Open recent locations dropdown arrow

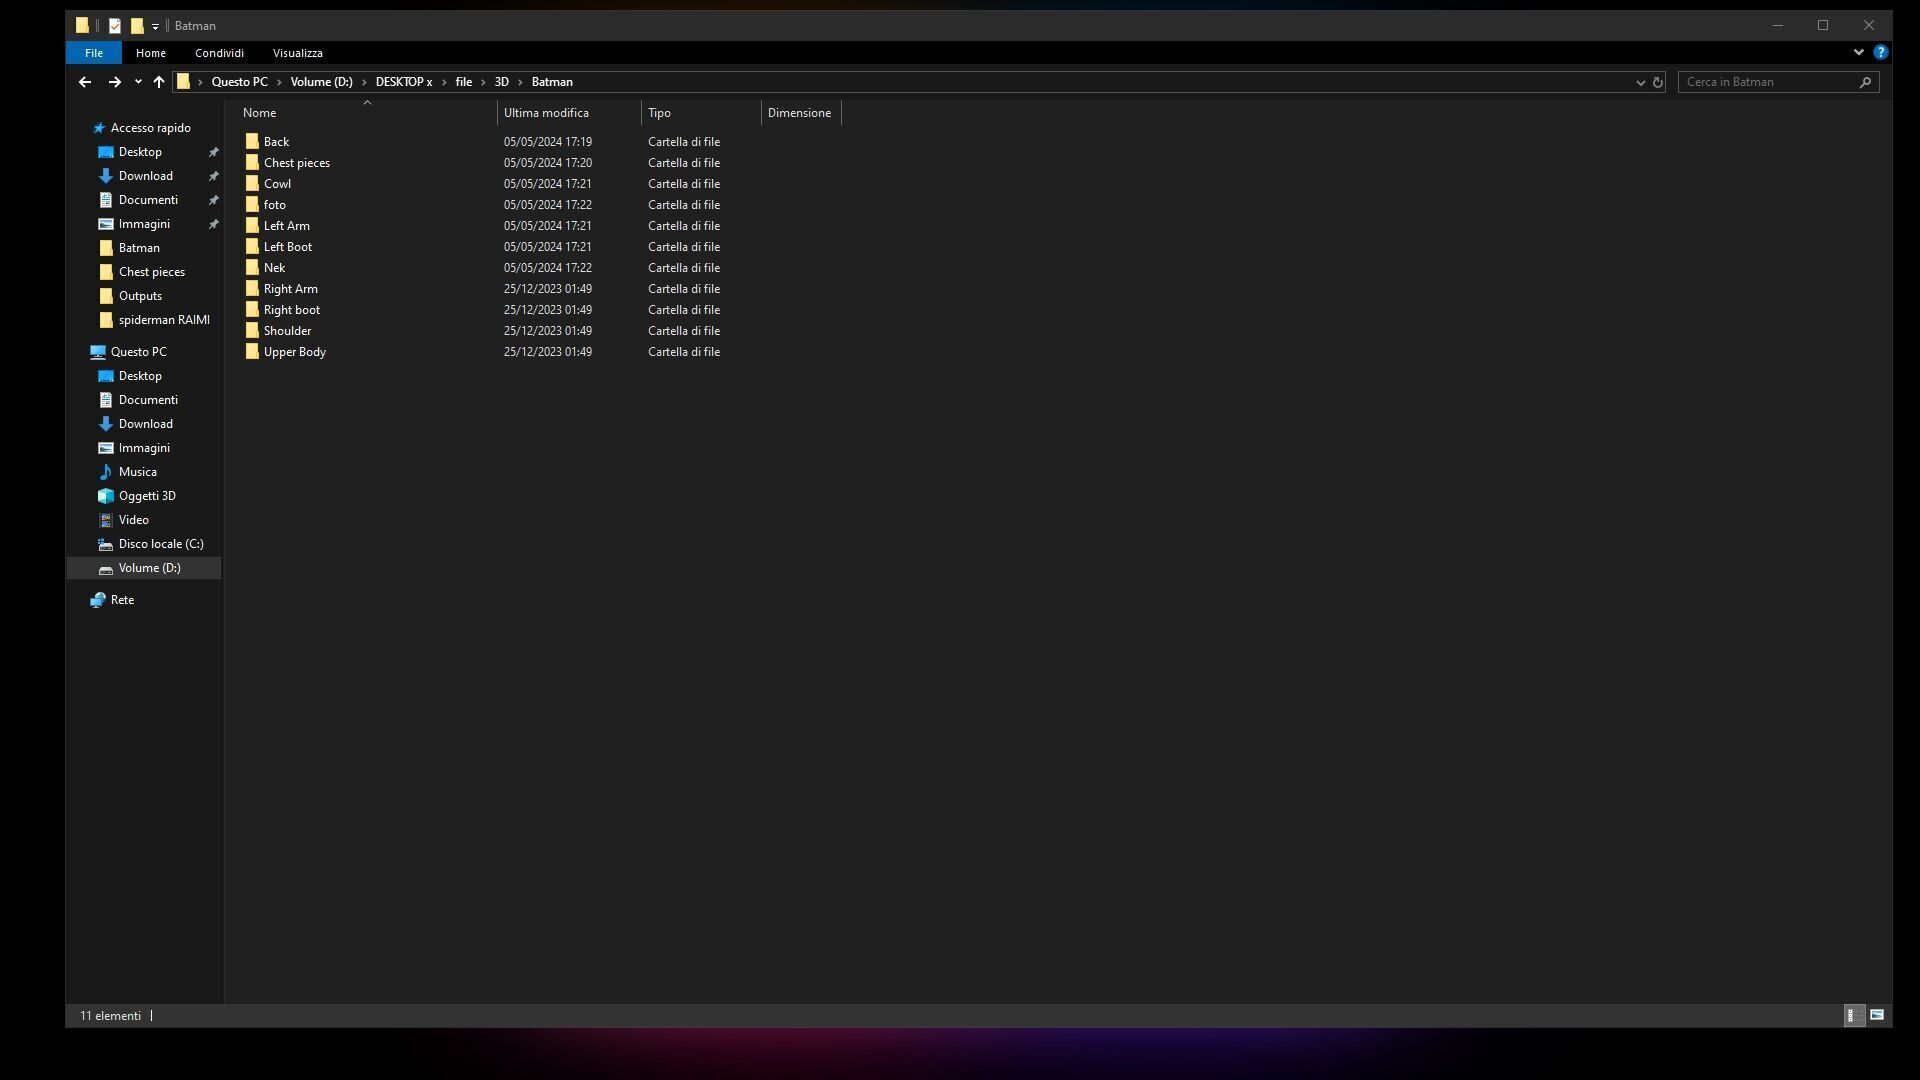click(x=138, y=82)
